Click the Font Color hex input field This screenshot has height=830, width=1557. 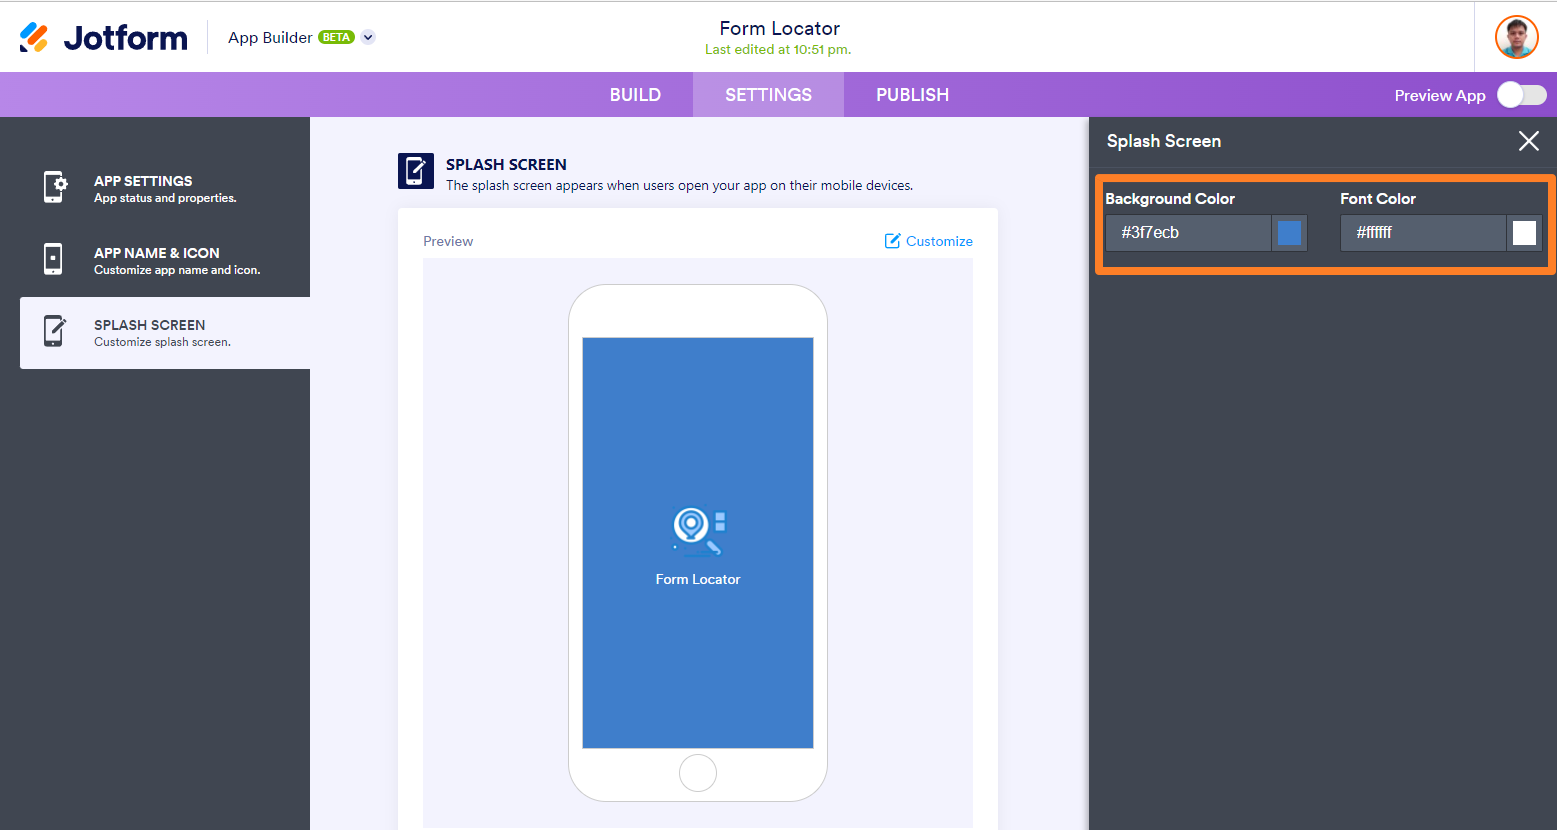click(x=1422, y=233)
